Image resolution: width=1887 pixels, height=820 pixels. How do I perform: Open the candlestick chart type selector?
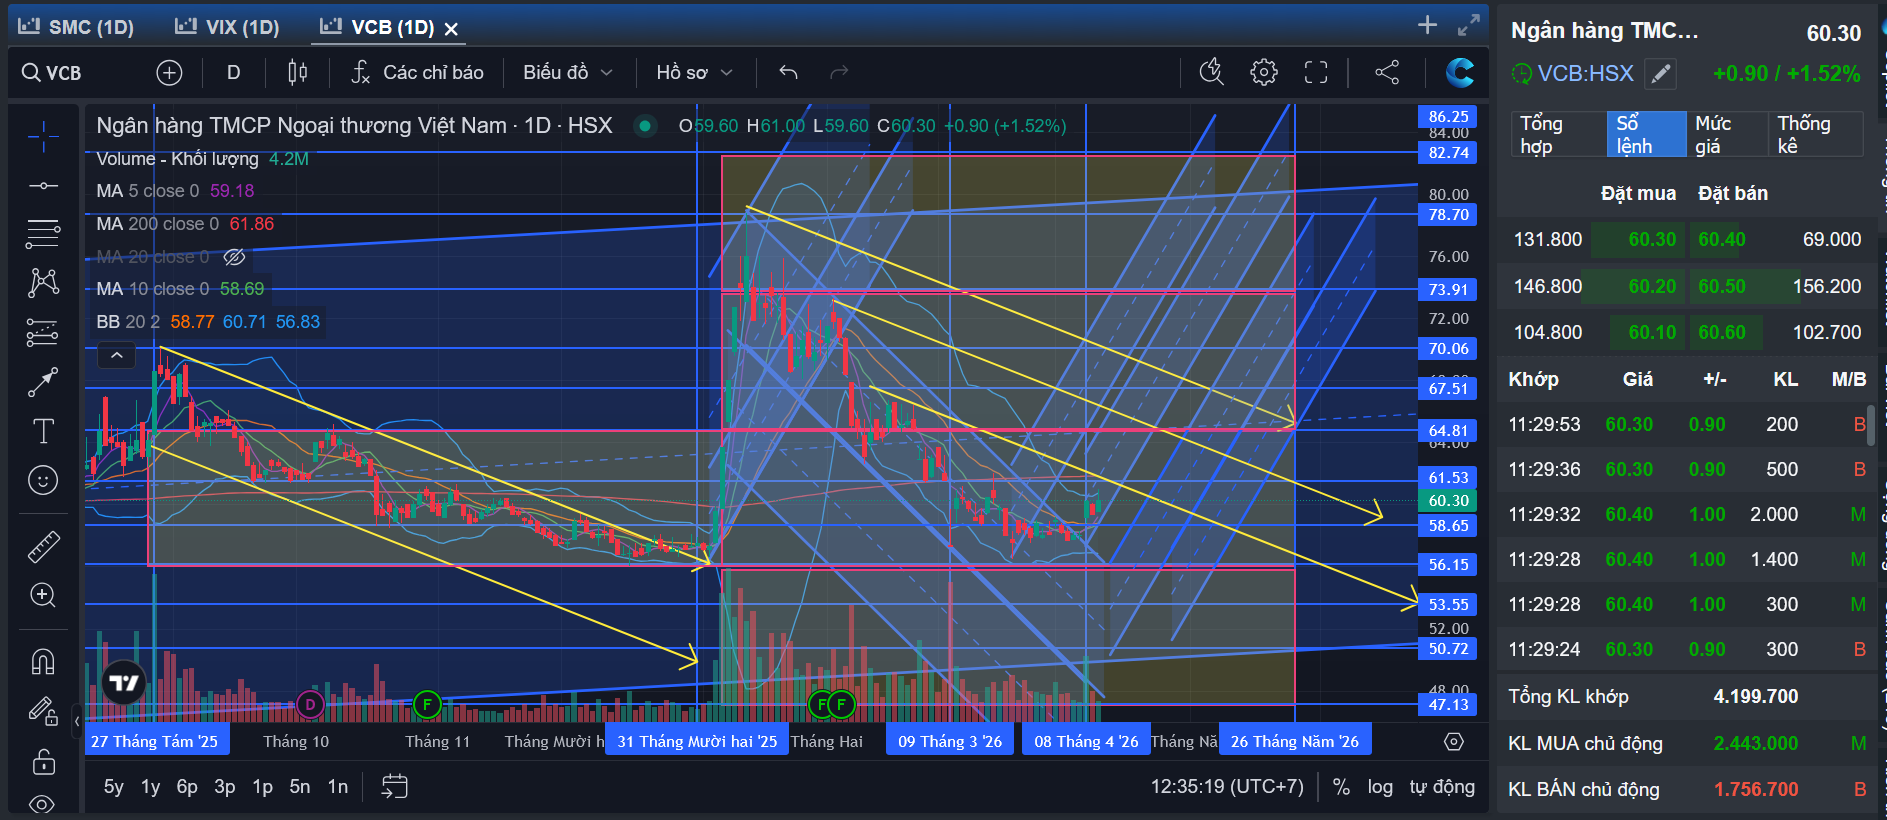(297, 72)
